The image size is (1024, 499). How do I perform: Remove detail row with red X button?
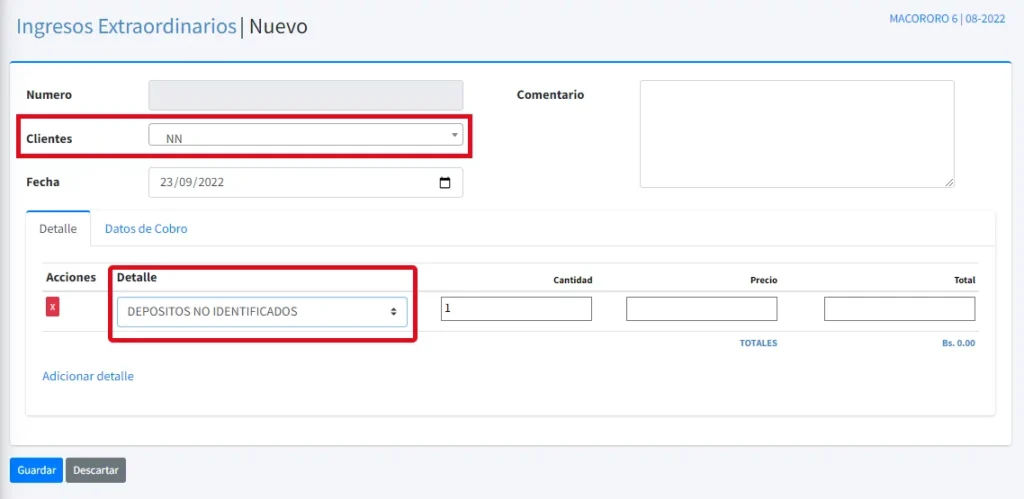click(x=53, y=307)
